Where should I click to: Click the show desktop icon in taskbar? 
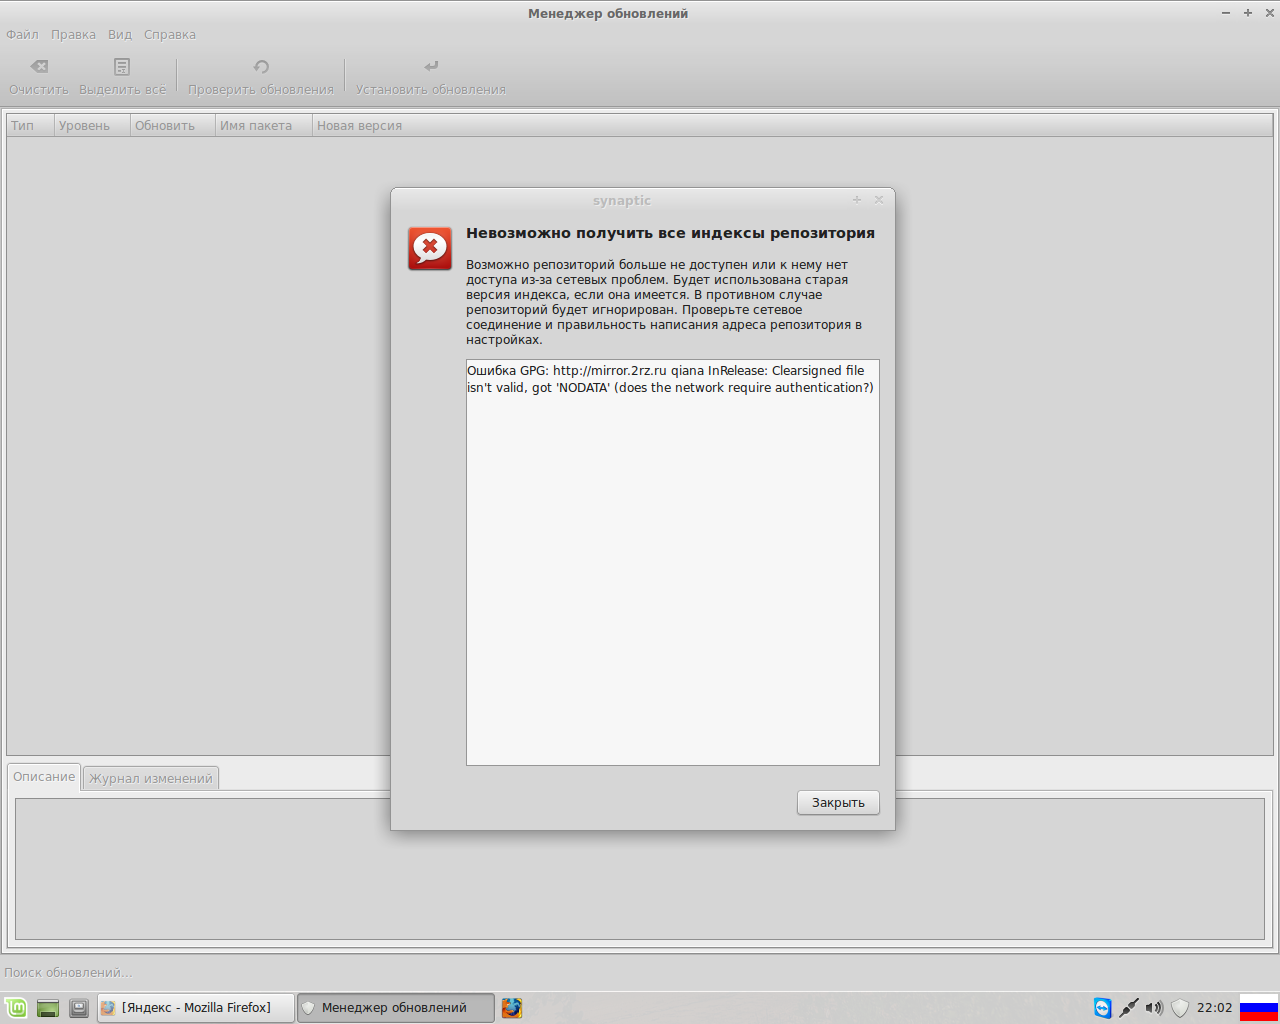tap(47, 1008)
